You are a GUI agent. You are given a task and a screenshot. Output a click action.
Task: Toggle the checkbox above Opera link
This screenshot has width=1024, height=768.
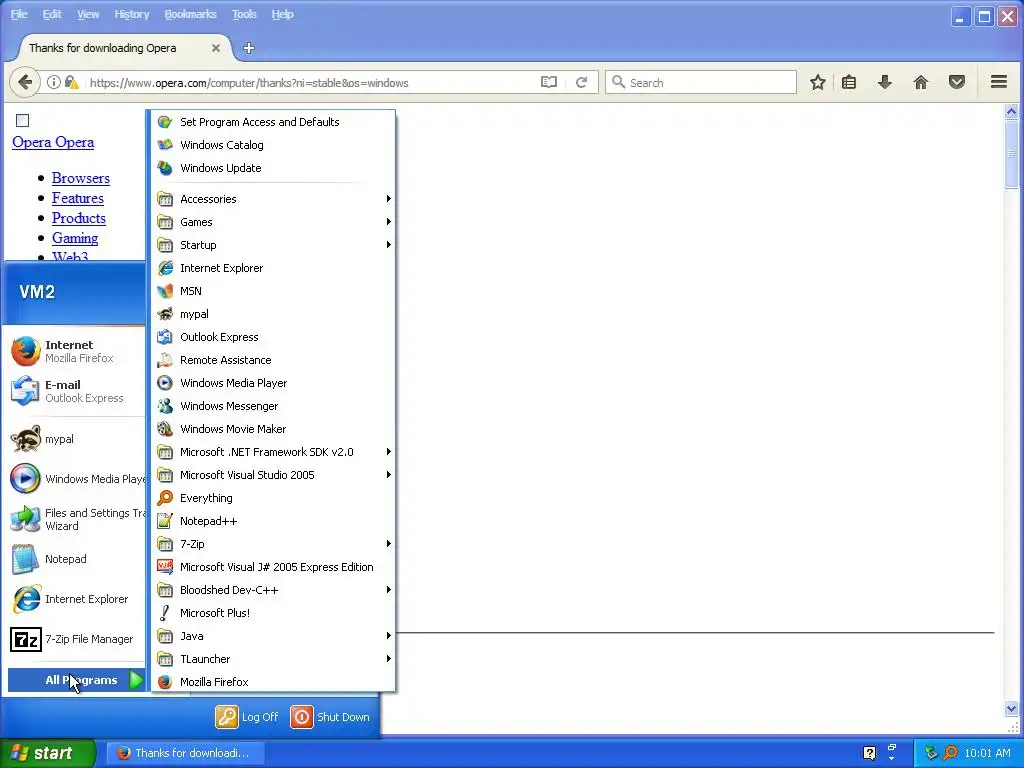22,120
